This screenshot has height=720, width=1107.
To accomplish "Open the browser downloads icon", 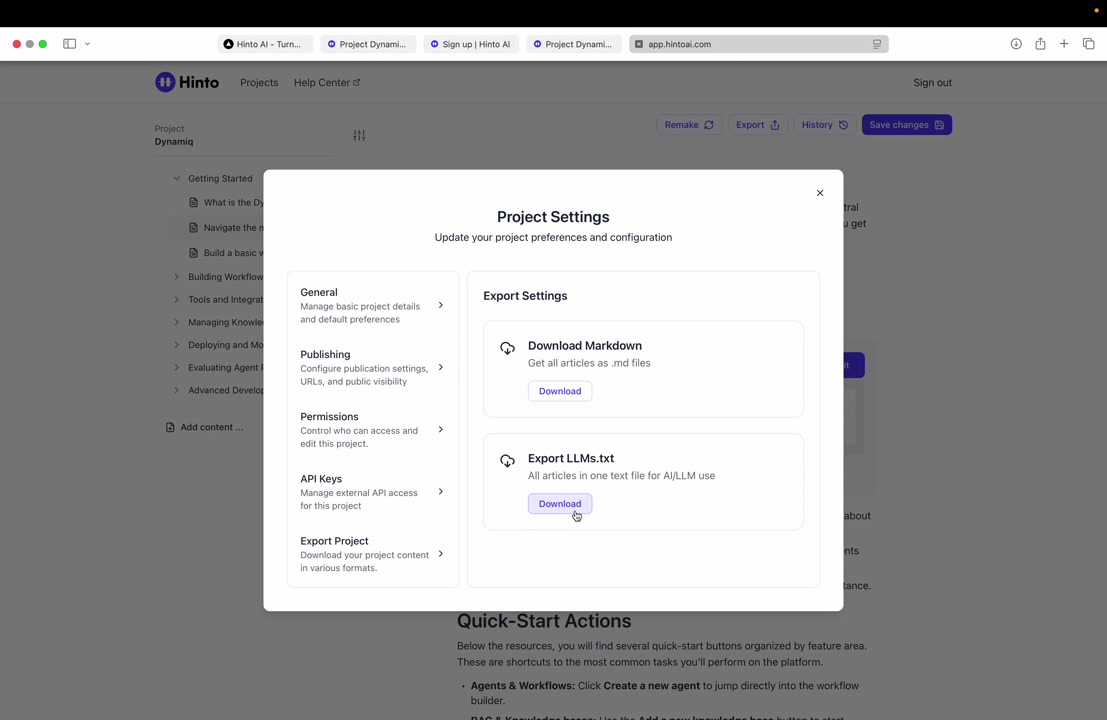I will click(x=1016, y=44).
